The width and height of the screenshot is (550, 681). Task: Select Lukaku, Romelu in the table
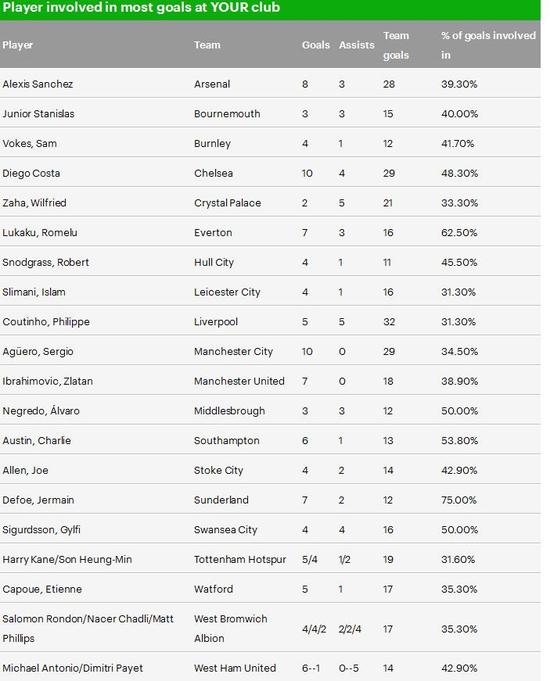[40, 233]
